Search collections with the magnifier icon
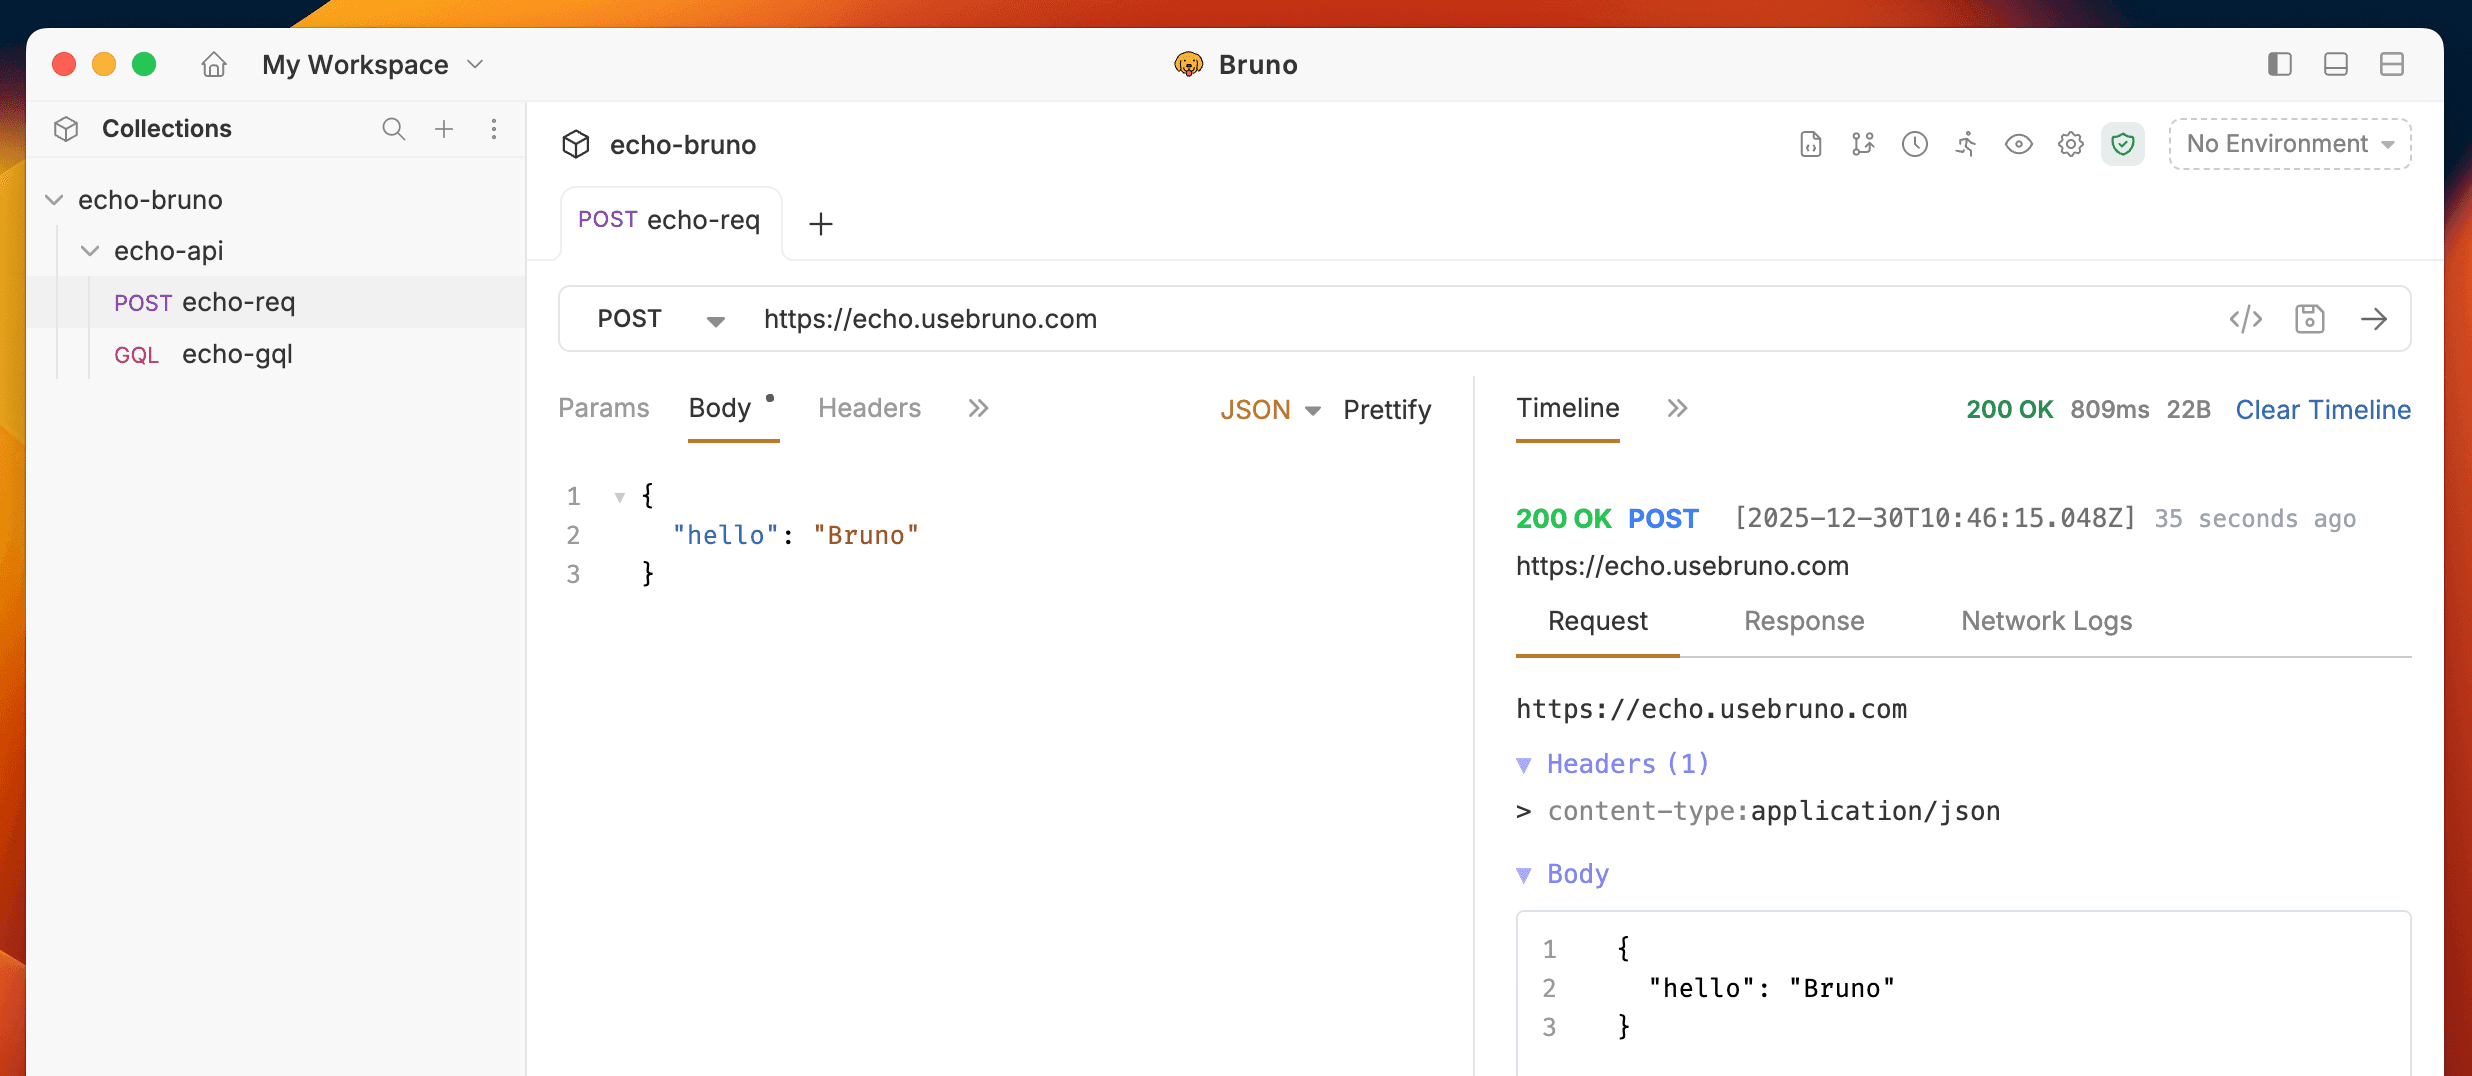 (x=393, y=129)
